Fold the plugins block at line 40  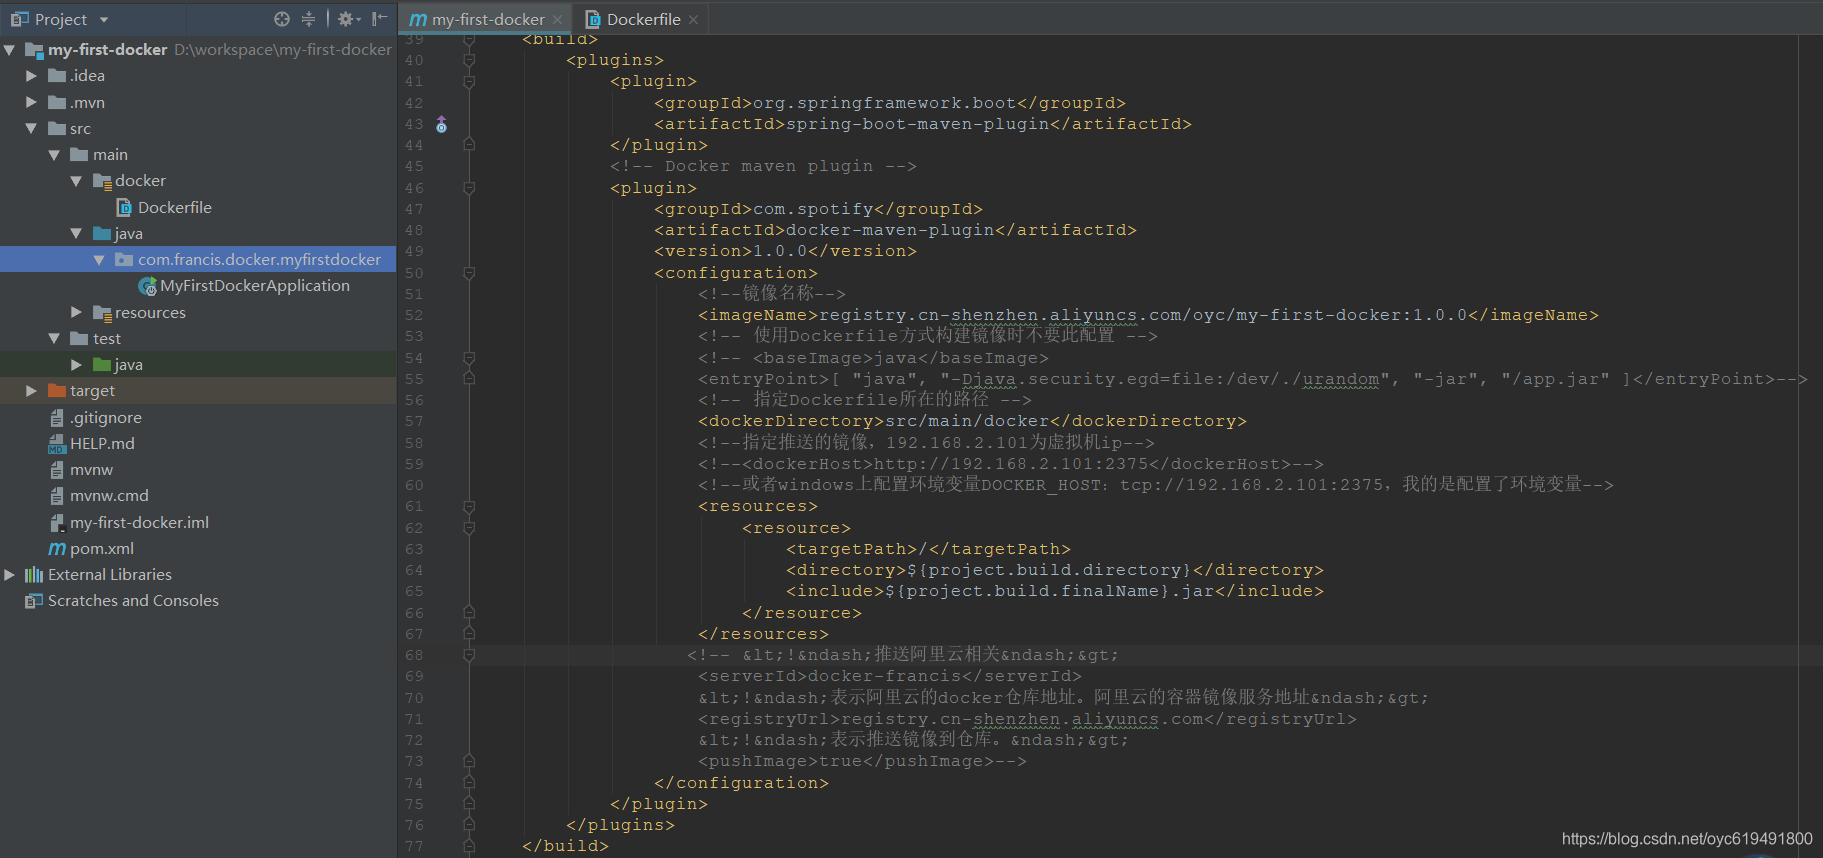point(469,61)
